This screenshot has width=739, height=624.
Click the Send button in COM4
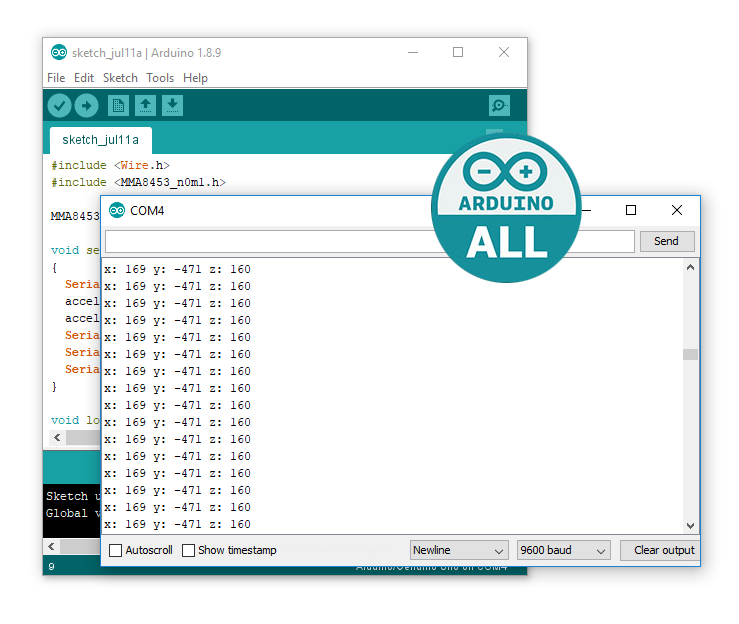666,241
